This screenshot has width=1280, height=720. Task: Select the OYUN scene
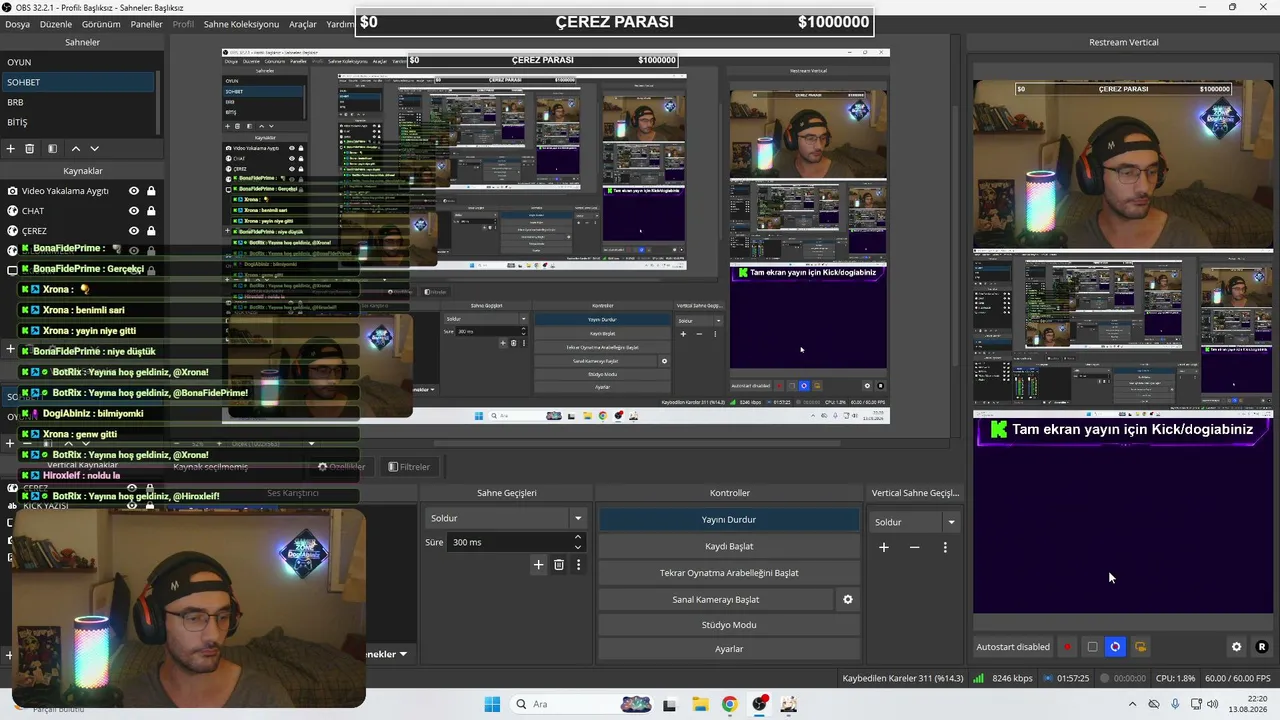tap(78, 62)
